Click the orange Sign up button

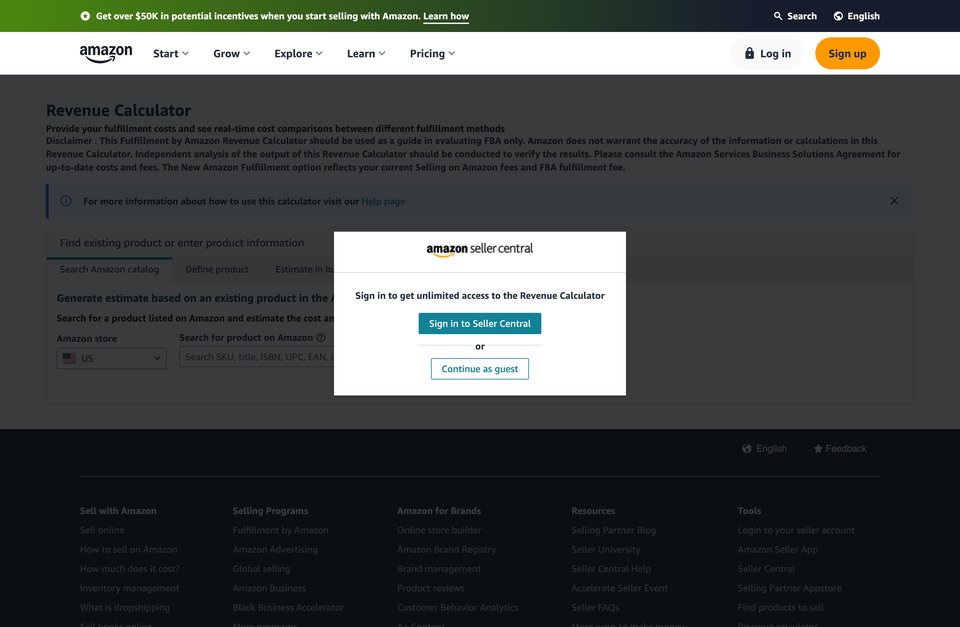tap(847, 53)
